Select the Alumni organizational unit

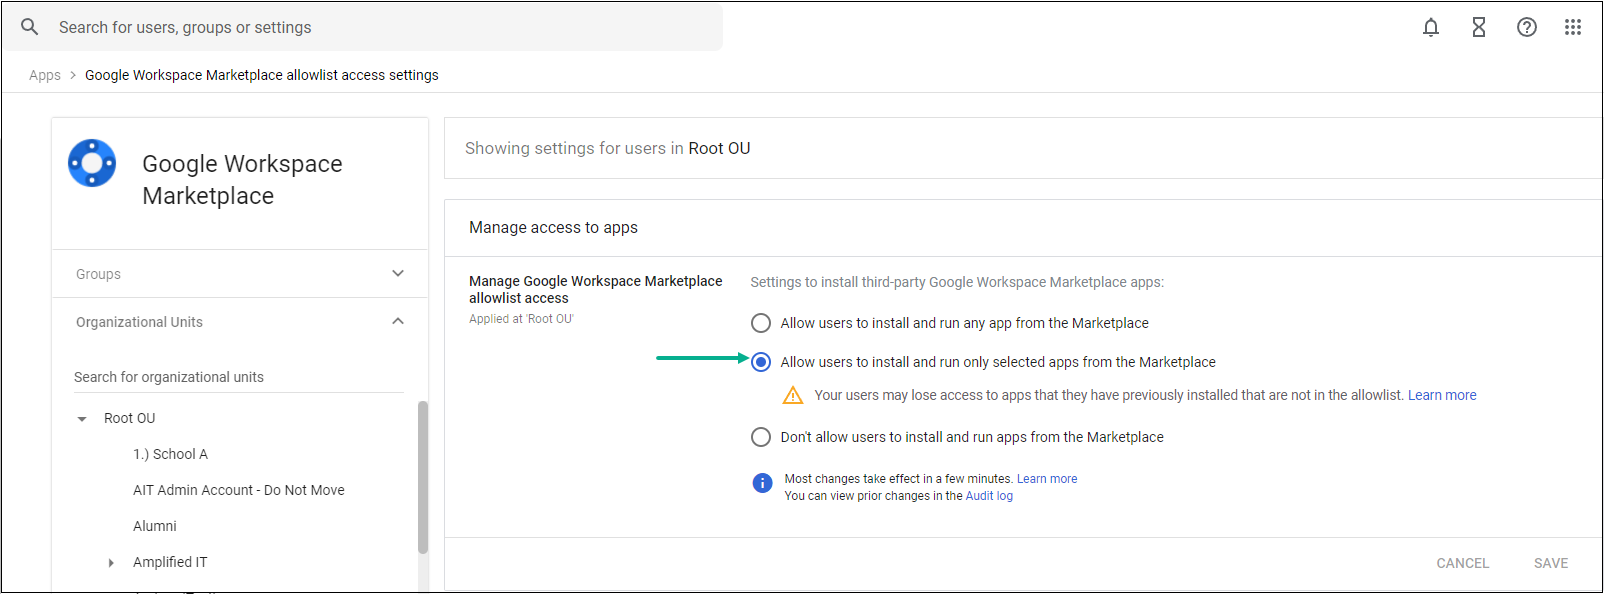155,526
